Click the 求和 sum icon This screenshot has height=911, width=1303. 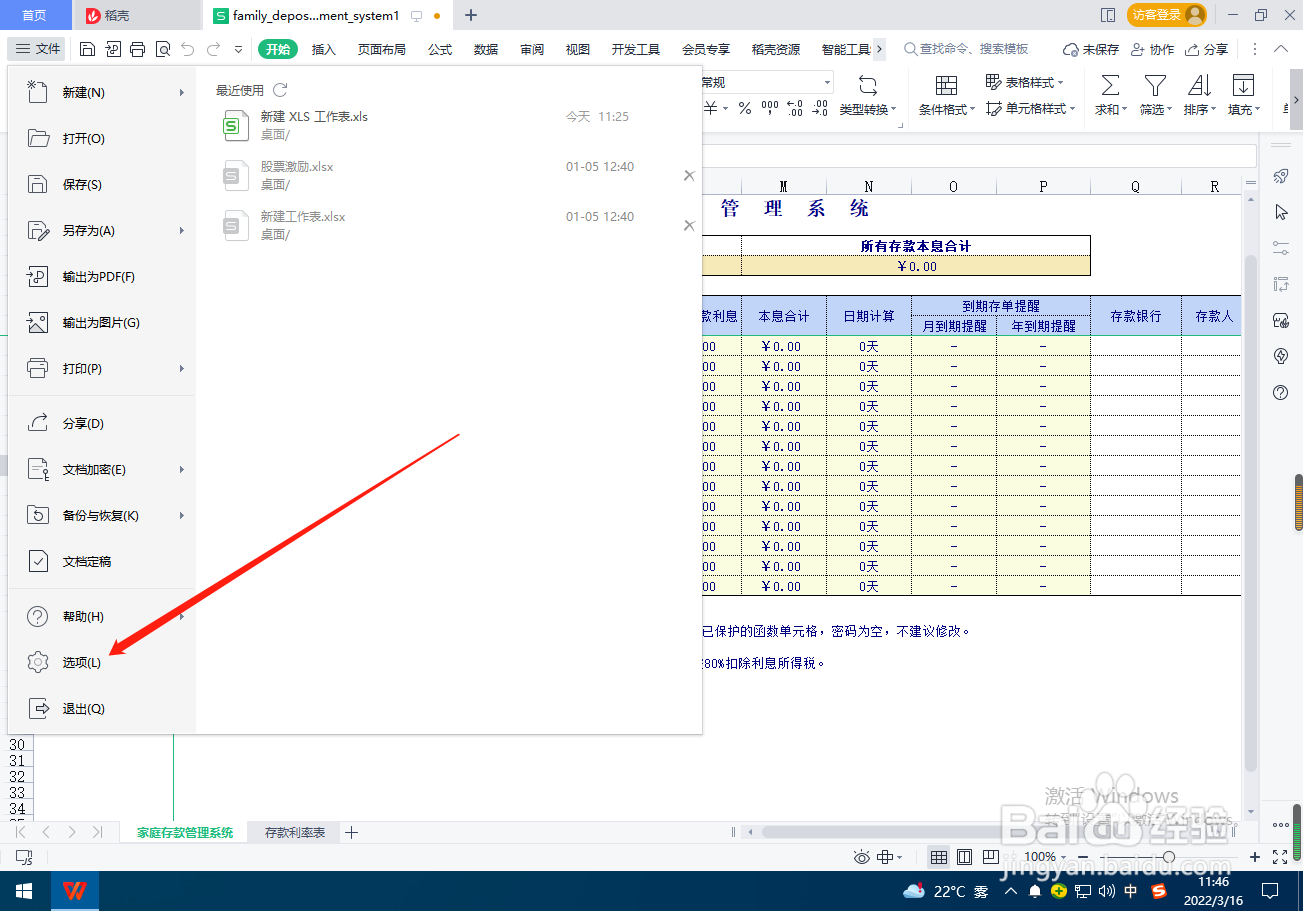click(x=1110, y=86)
